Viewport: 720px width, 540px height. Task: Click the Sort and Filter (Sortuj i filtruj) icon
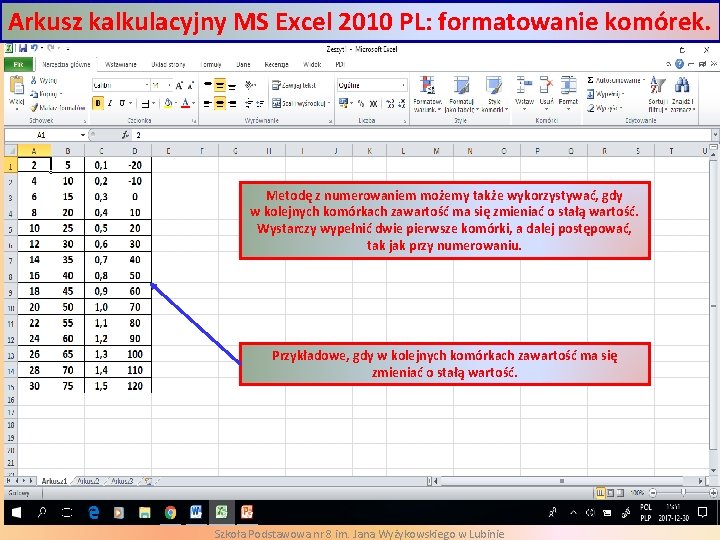tap(658, 85)
